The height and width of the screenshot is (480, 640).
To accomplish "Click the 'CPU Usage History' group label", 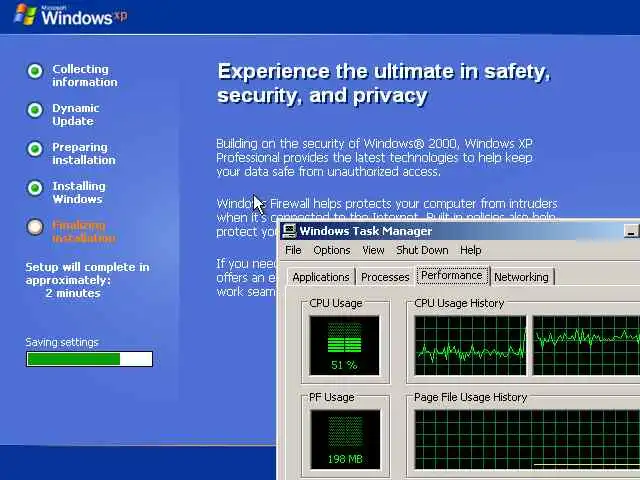I will (x=459, y=303).
